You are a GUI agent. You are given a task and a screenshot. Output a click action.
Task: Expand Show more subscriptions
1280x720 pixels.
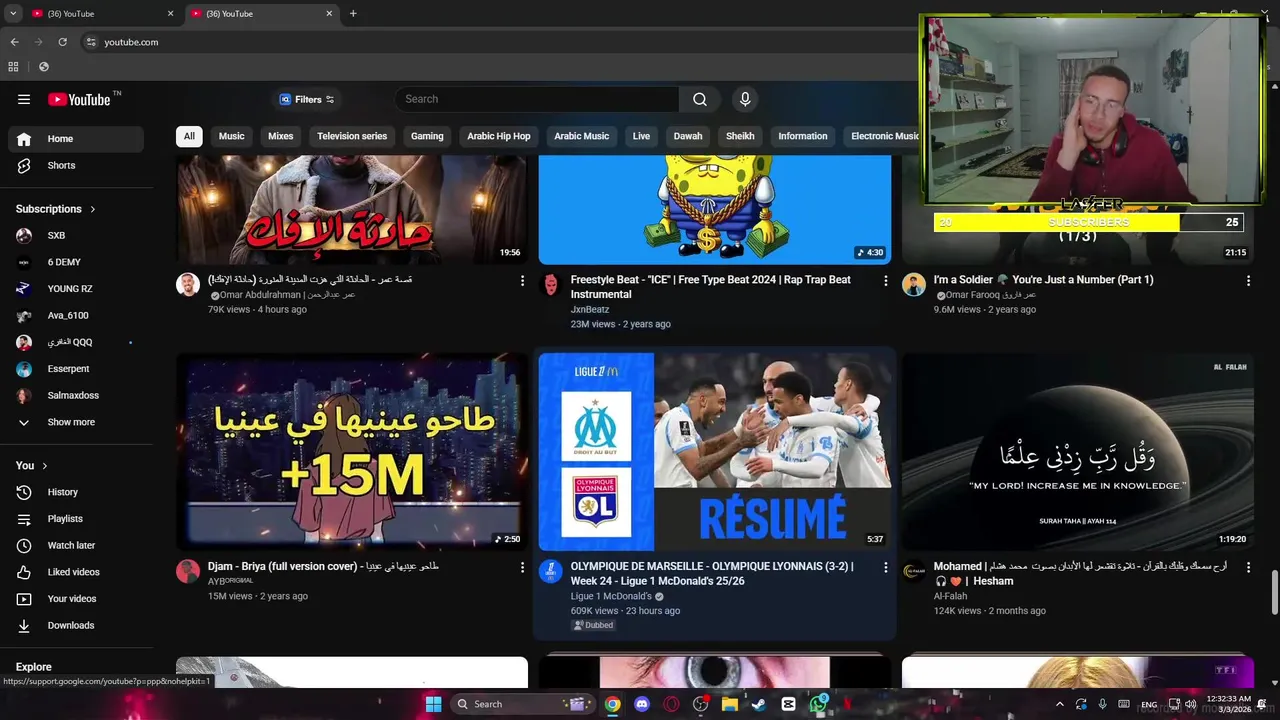[x=76, y=422]
